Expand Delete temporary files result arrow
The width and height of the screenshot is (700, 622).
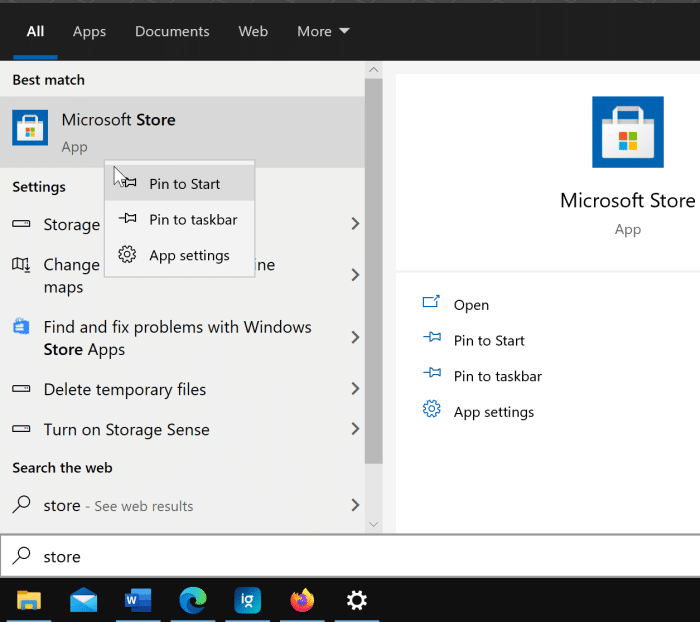coord(355,388)
